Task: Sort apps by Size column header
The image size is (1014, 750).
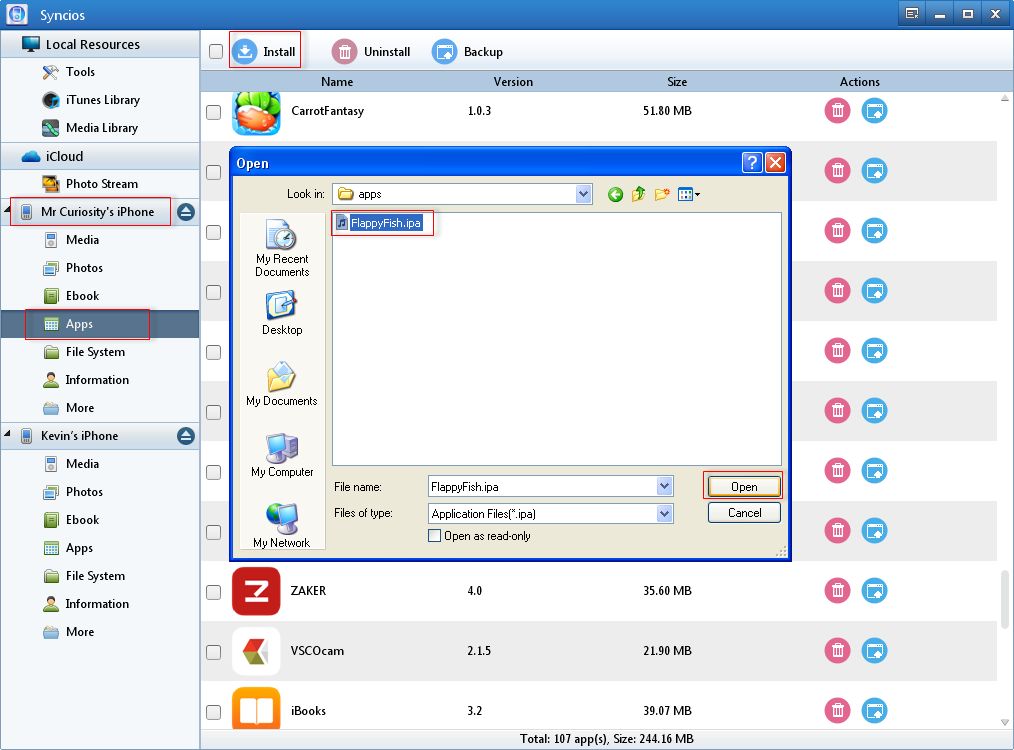Action: coord(677,82)
